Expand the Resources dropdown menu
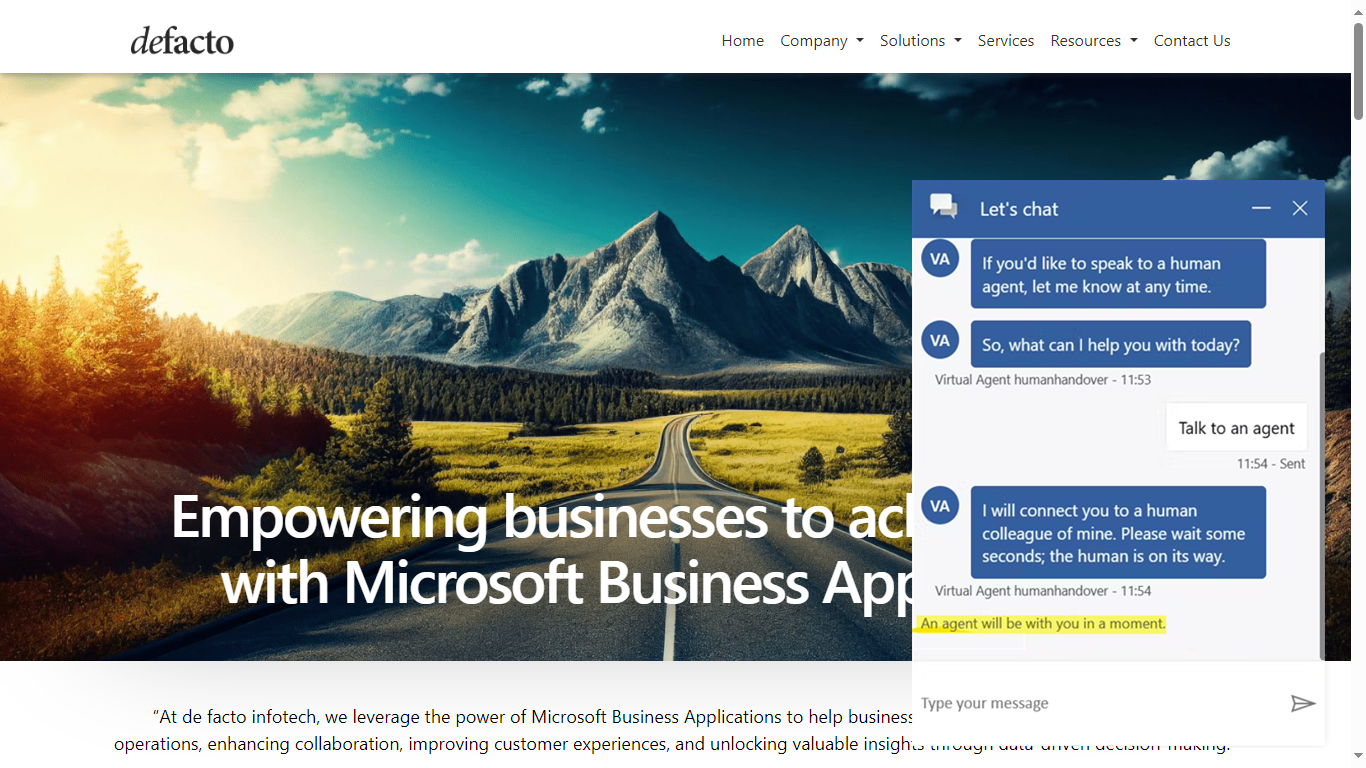Image resolution: width=1366 pixels, height=768 pixels. pos(1093,41)
